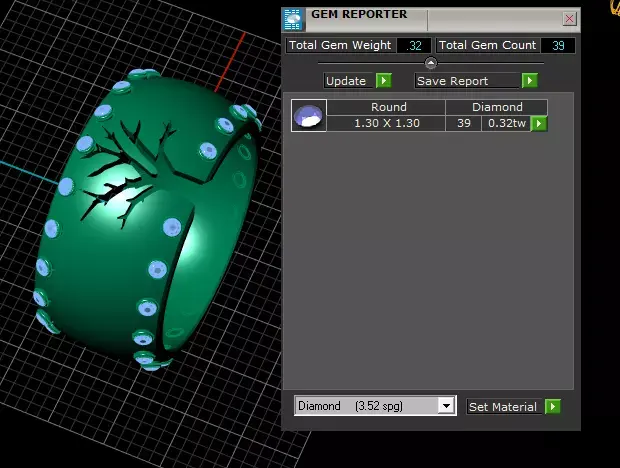Select the round gem thumbnail

[x=308, y=115]
